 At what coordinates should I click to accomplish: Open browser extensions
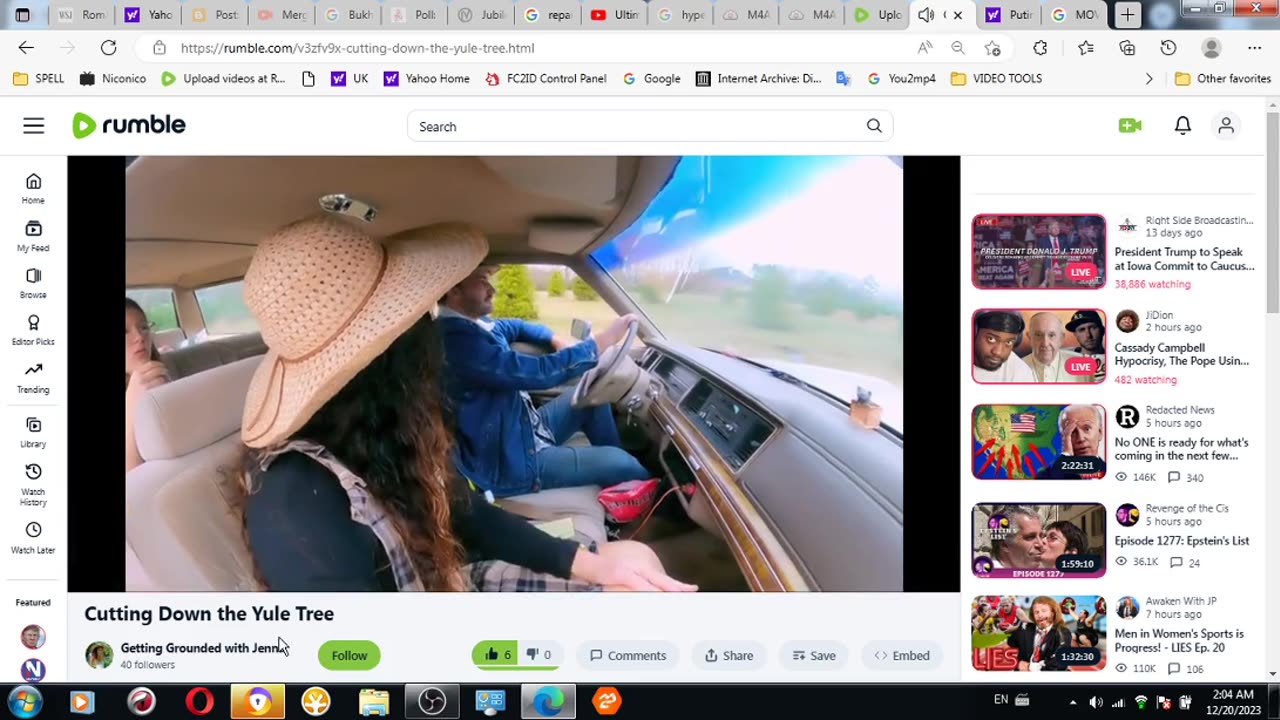[1040, 48]
